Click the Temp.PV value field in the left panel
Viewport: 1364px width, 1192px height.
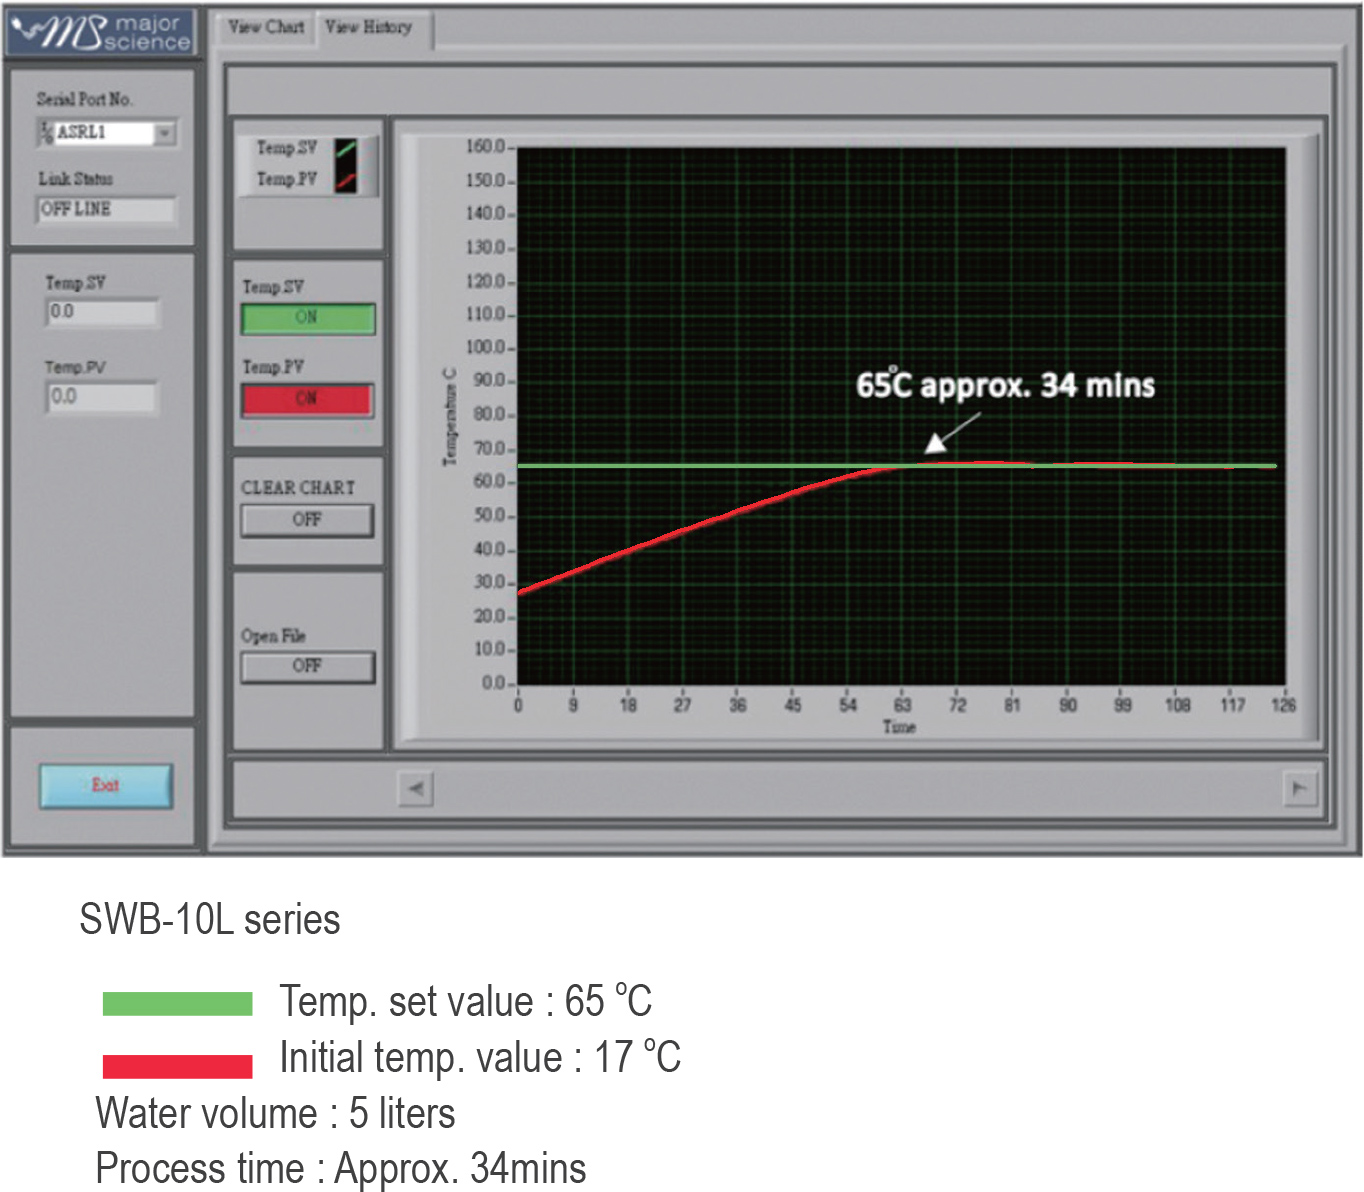tap(102, 397)
